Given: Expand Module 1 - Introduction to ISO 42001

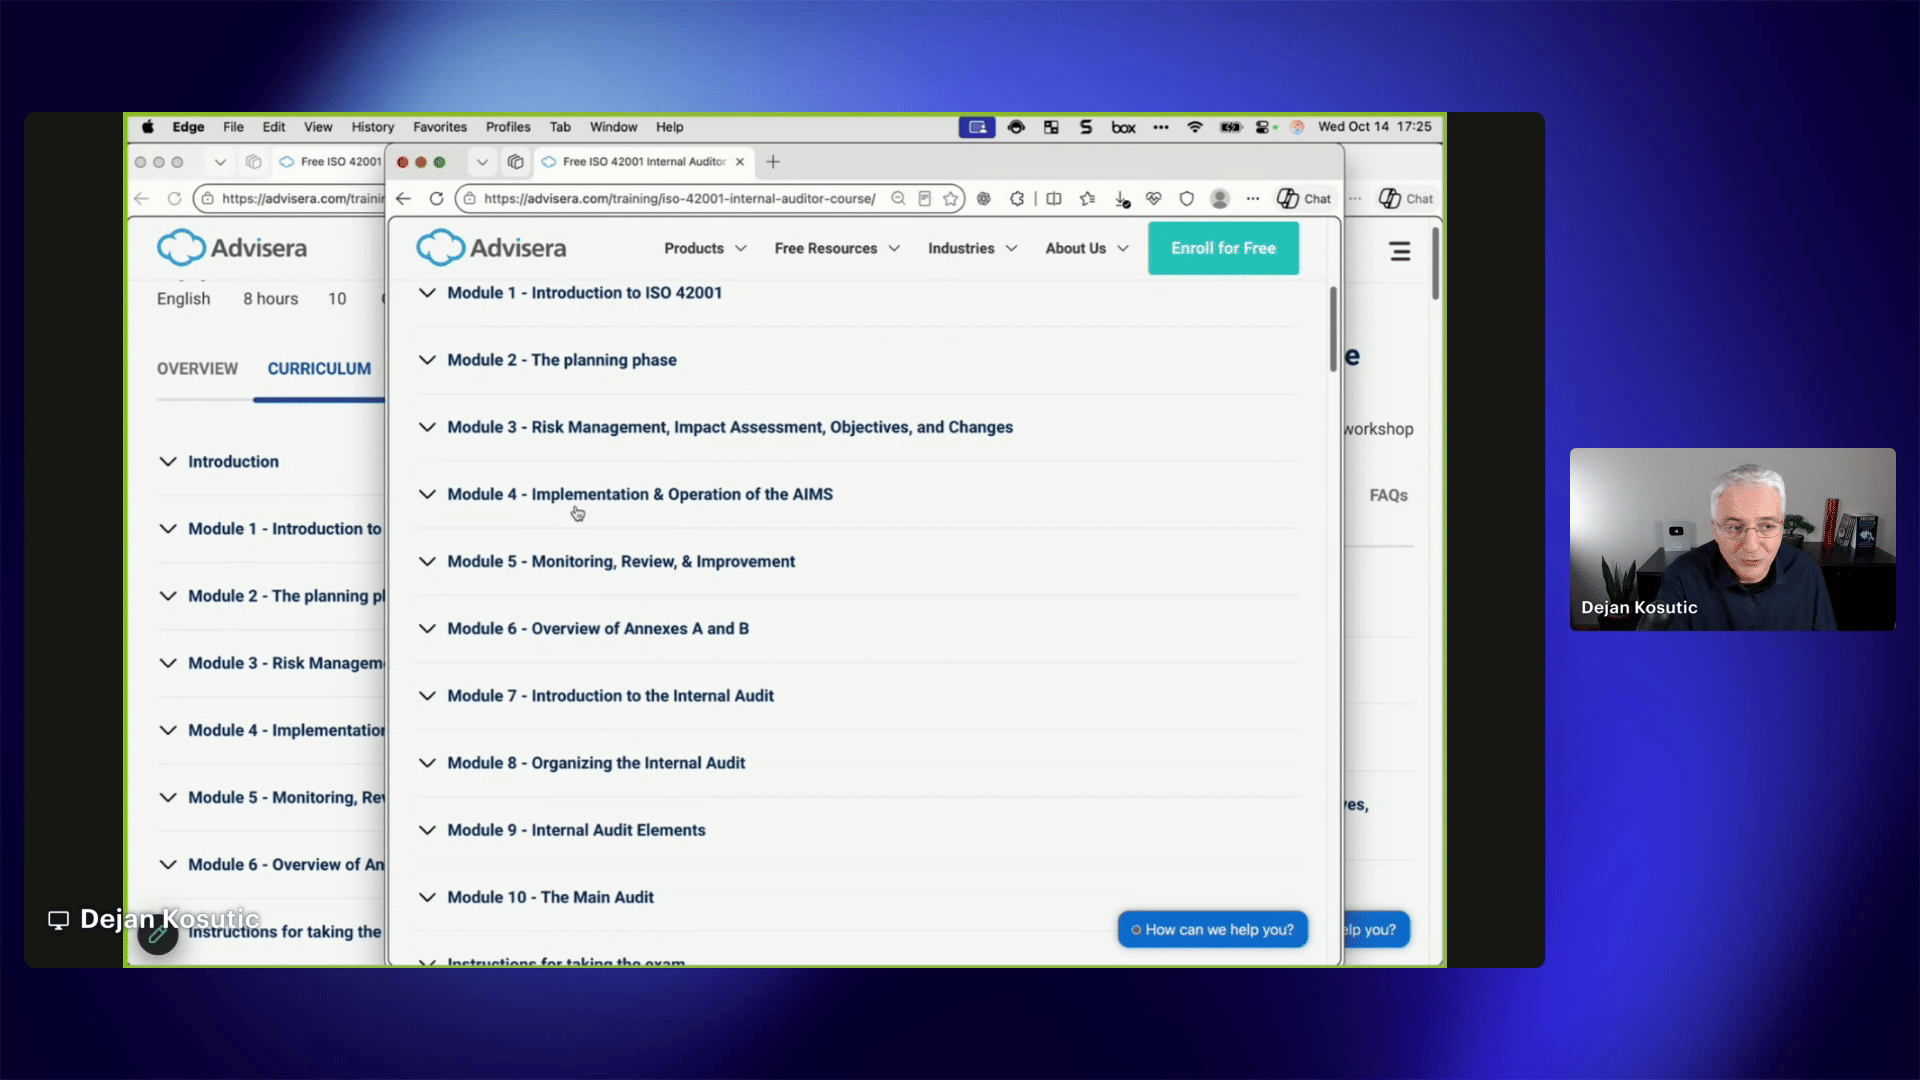Looking at the screenshot, I should [858, 293].
